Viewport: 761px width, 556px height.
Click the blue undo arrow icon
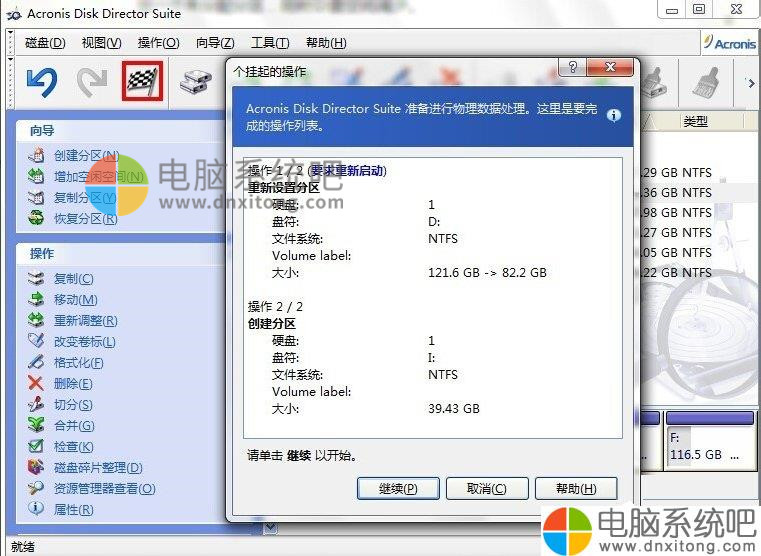[x=41, y=82]
